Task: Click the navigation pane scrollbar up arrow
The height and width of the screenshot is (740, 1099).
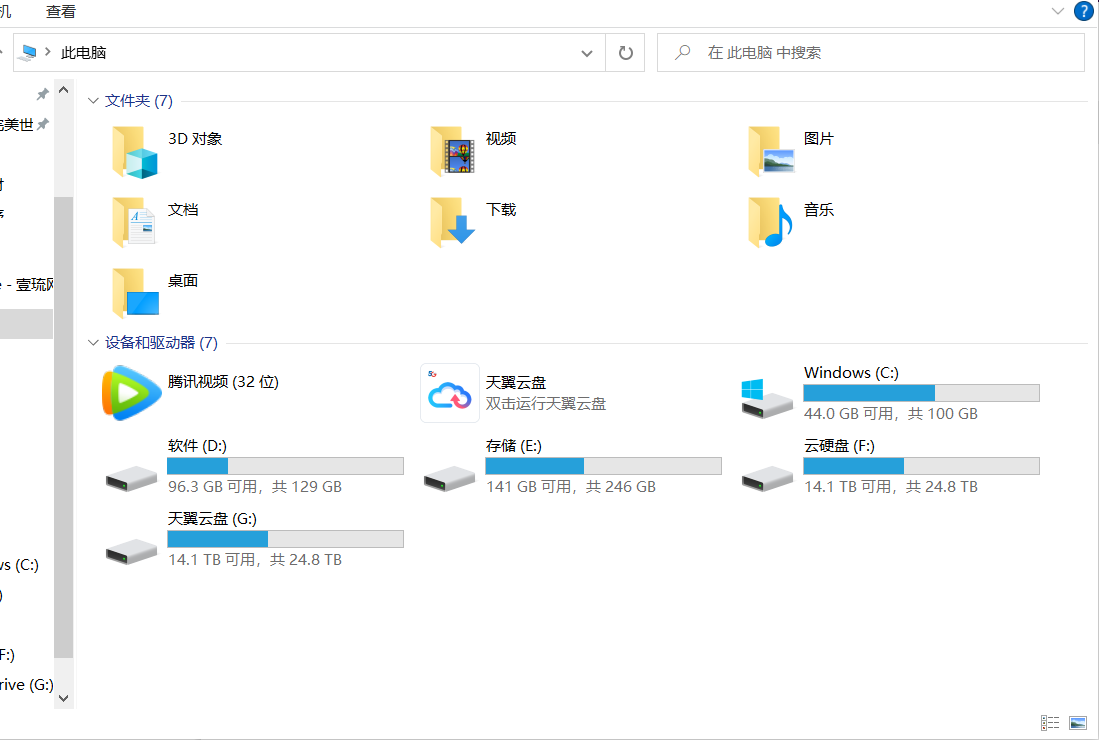Action: [x=64, y=90]
